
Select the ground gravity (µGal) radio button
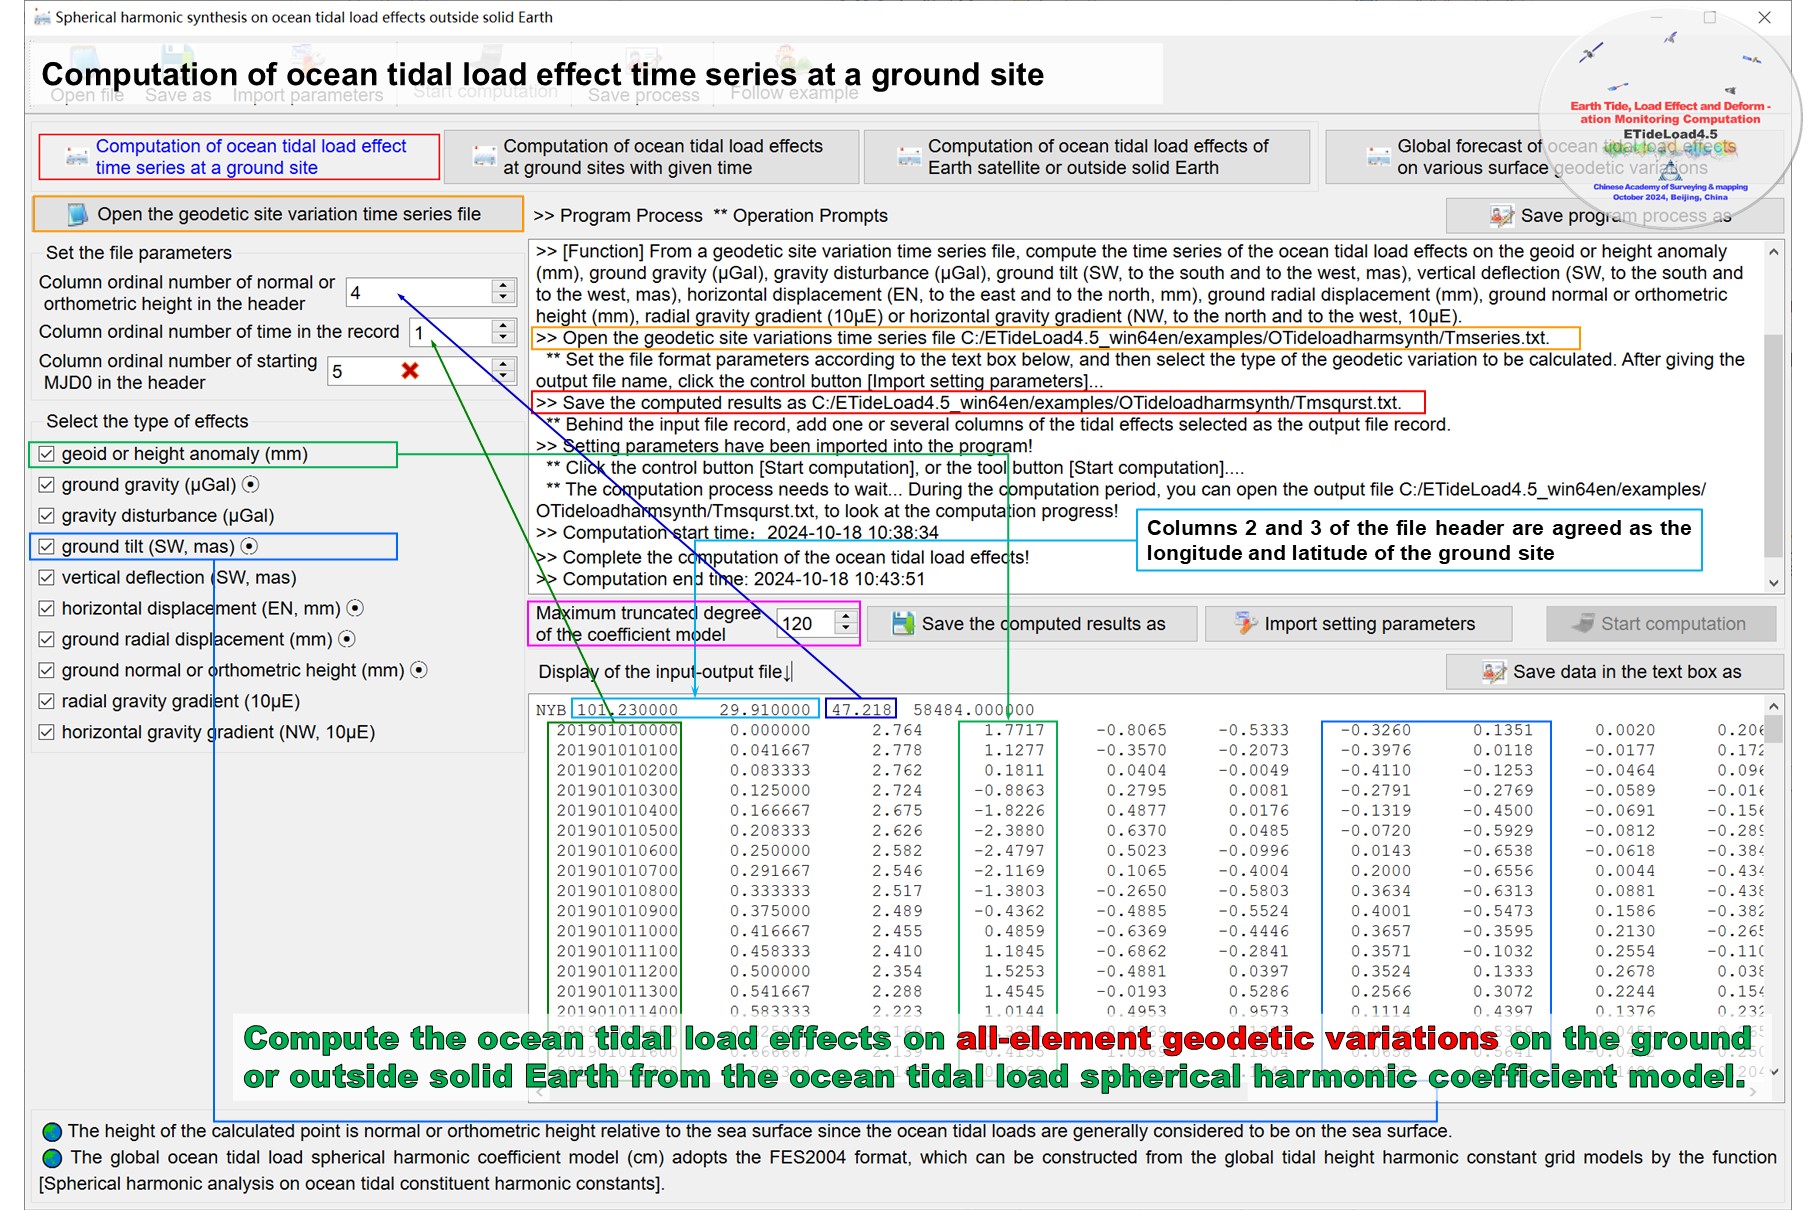[251, 485]
